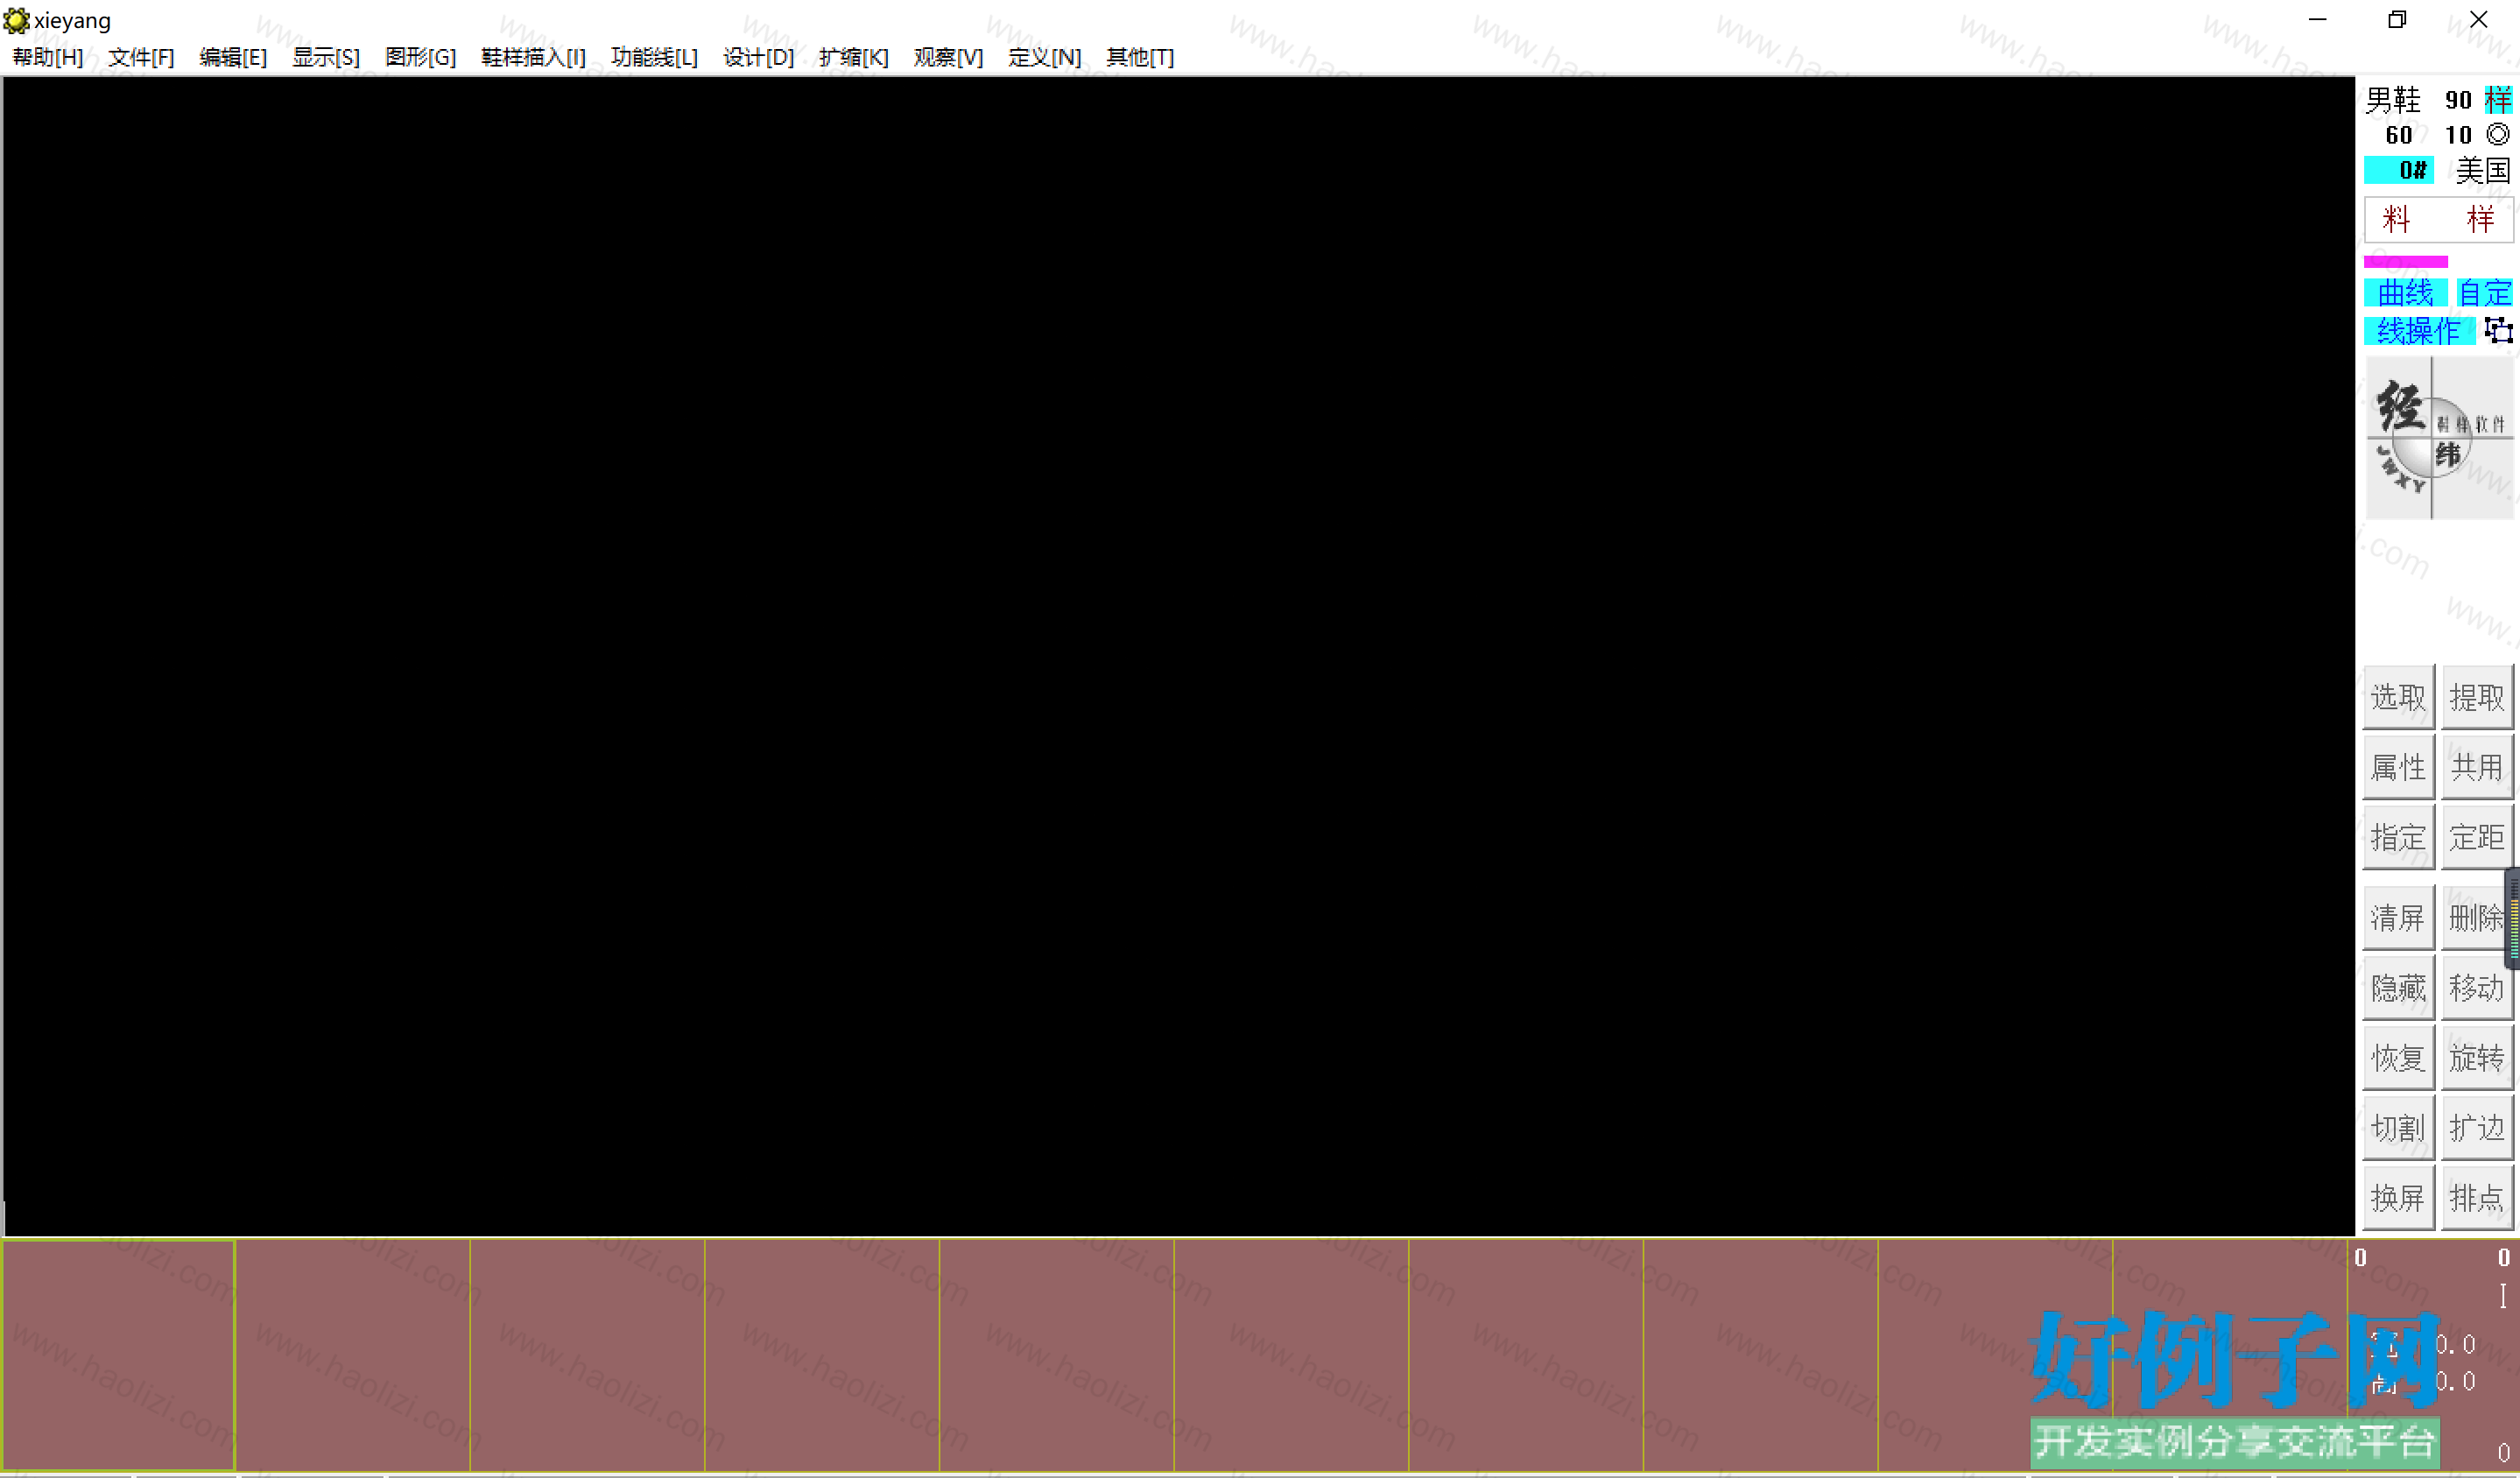
Task: Click the 提取 button
Action: coord(2476,697)
